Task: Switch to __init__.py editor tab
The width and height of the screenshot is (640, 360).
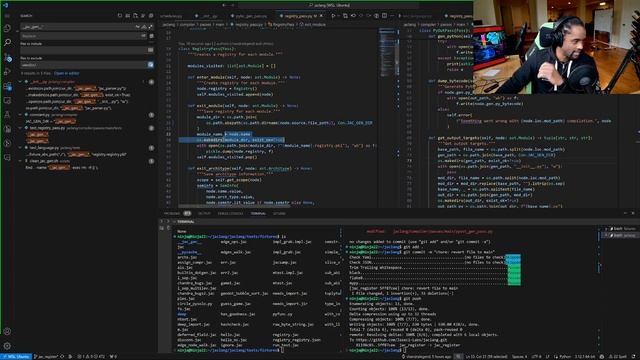Action: click(x=208, y=16)
